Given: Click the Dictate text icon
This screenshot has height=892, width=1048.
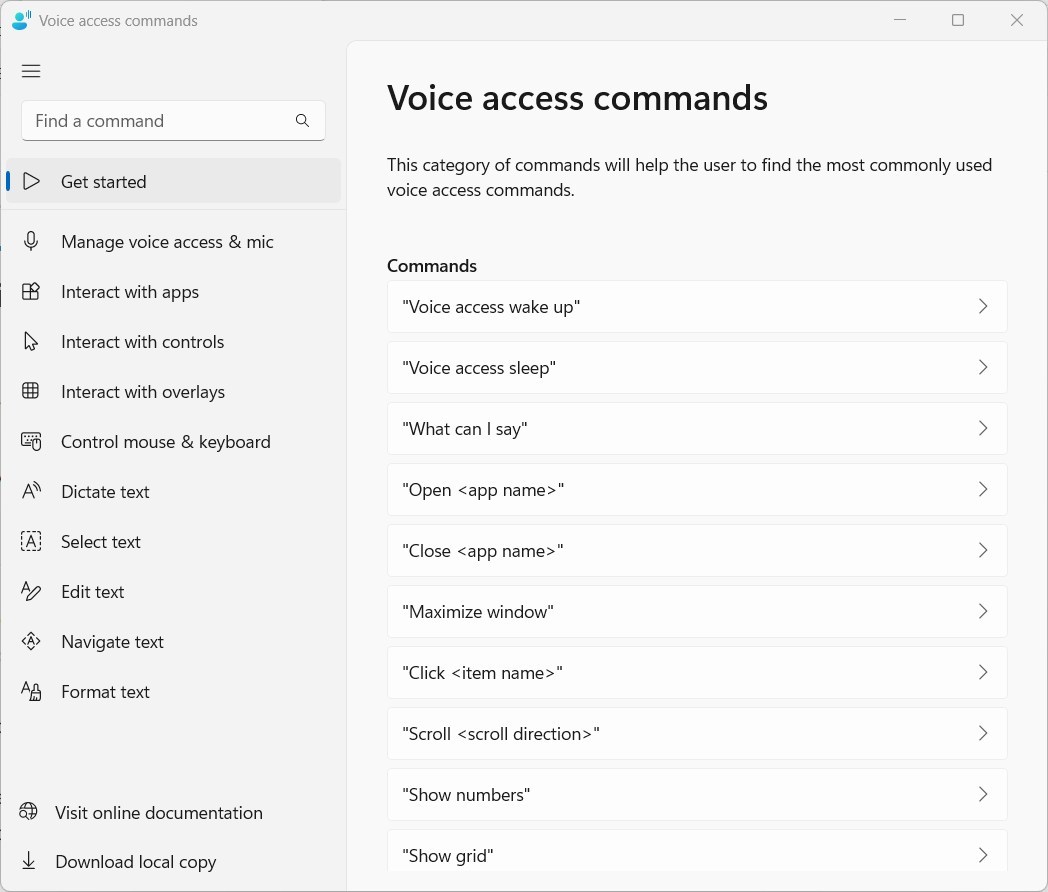Looking at the screenshot, I should (x=30, y=491).
